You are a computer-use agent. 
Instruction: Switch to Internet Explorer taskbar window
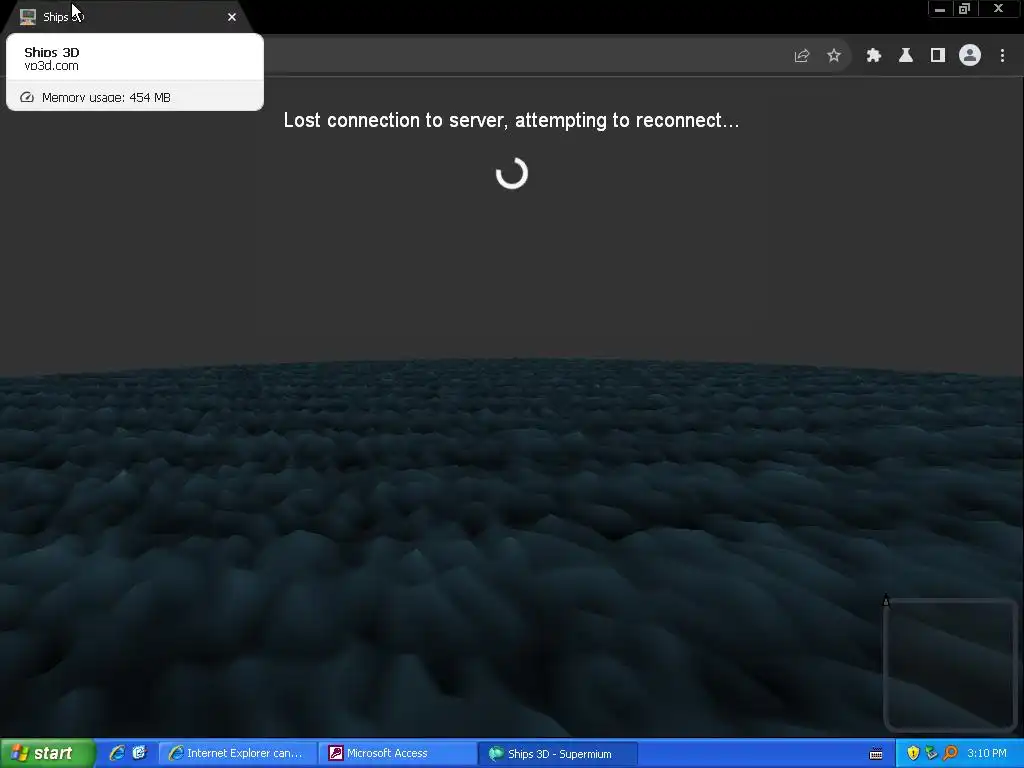click(238, 754)
